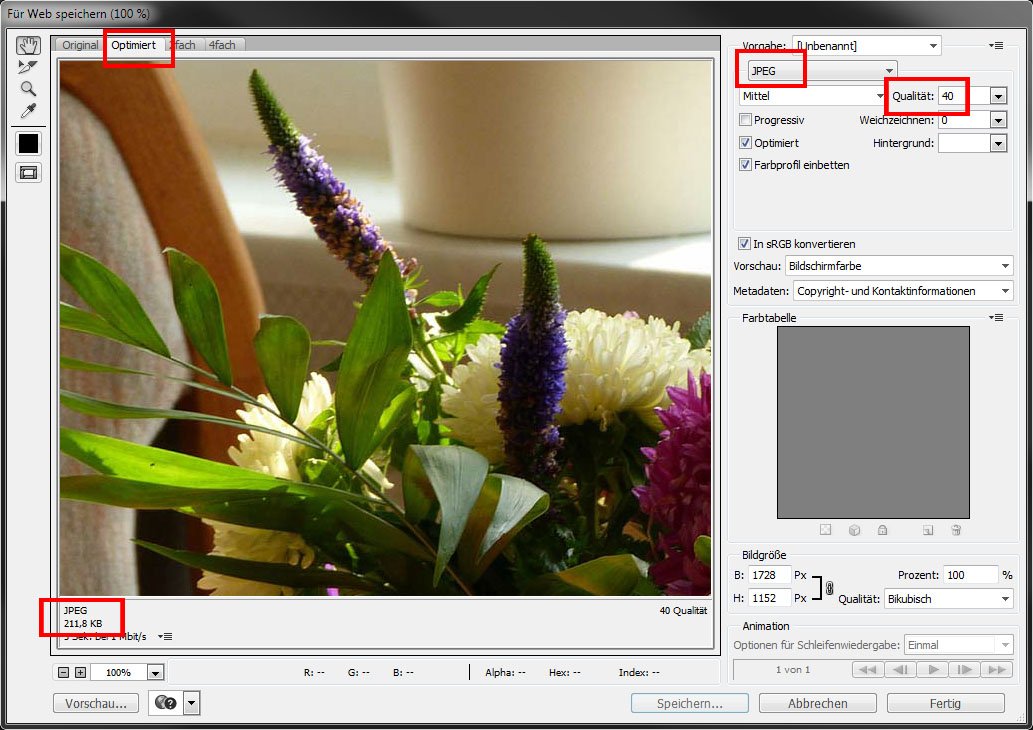Uncheck In sRGB konvertieren

(x=744, y=243)
